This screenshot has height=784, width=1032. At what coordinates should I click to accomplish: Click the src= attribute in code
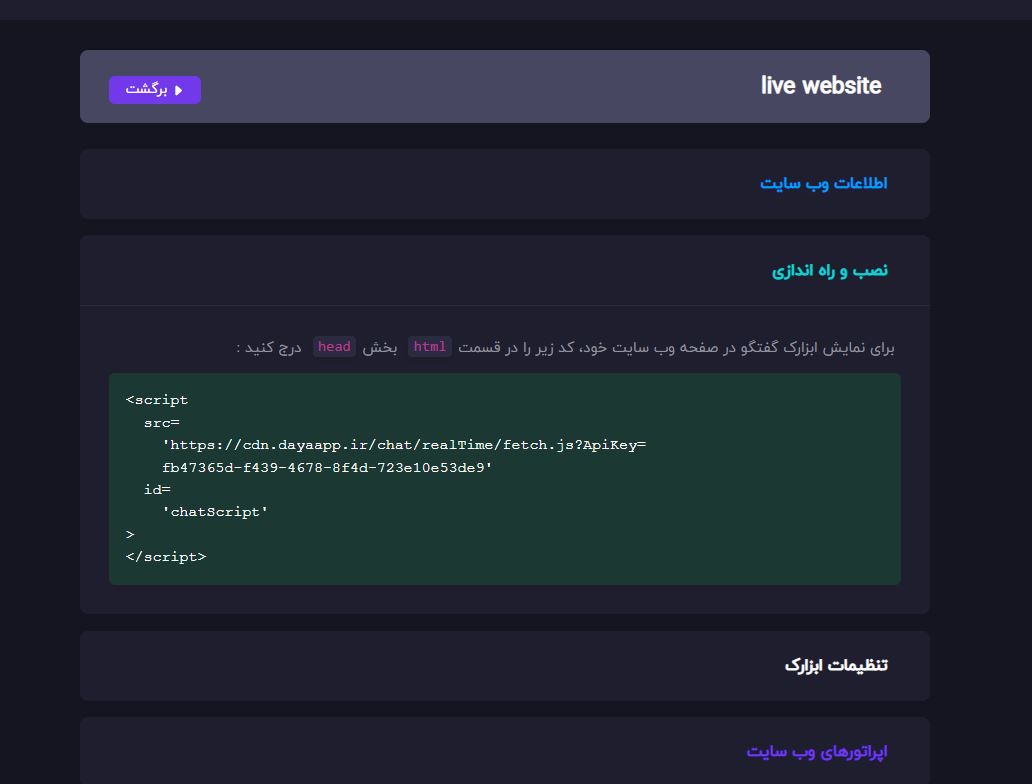click(x=161, y=423)
